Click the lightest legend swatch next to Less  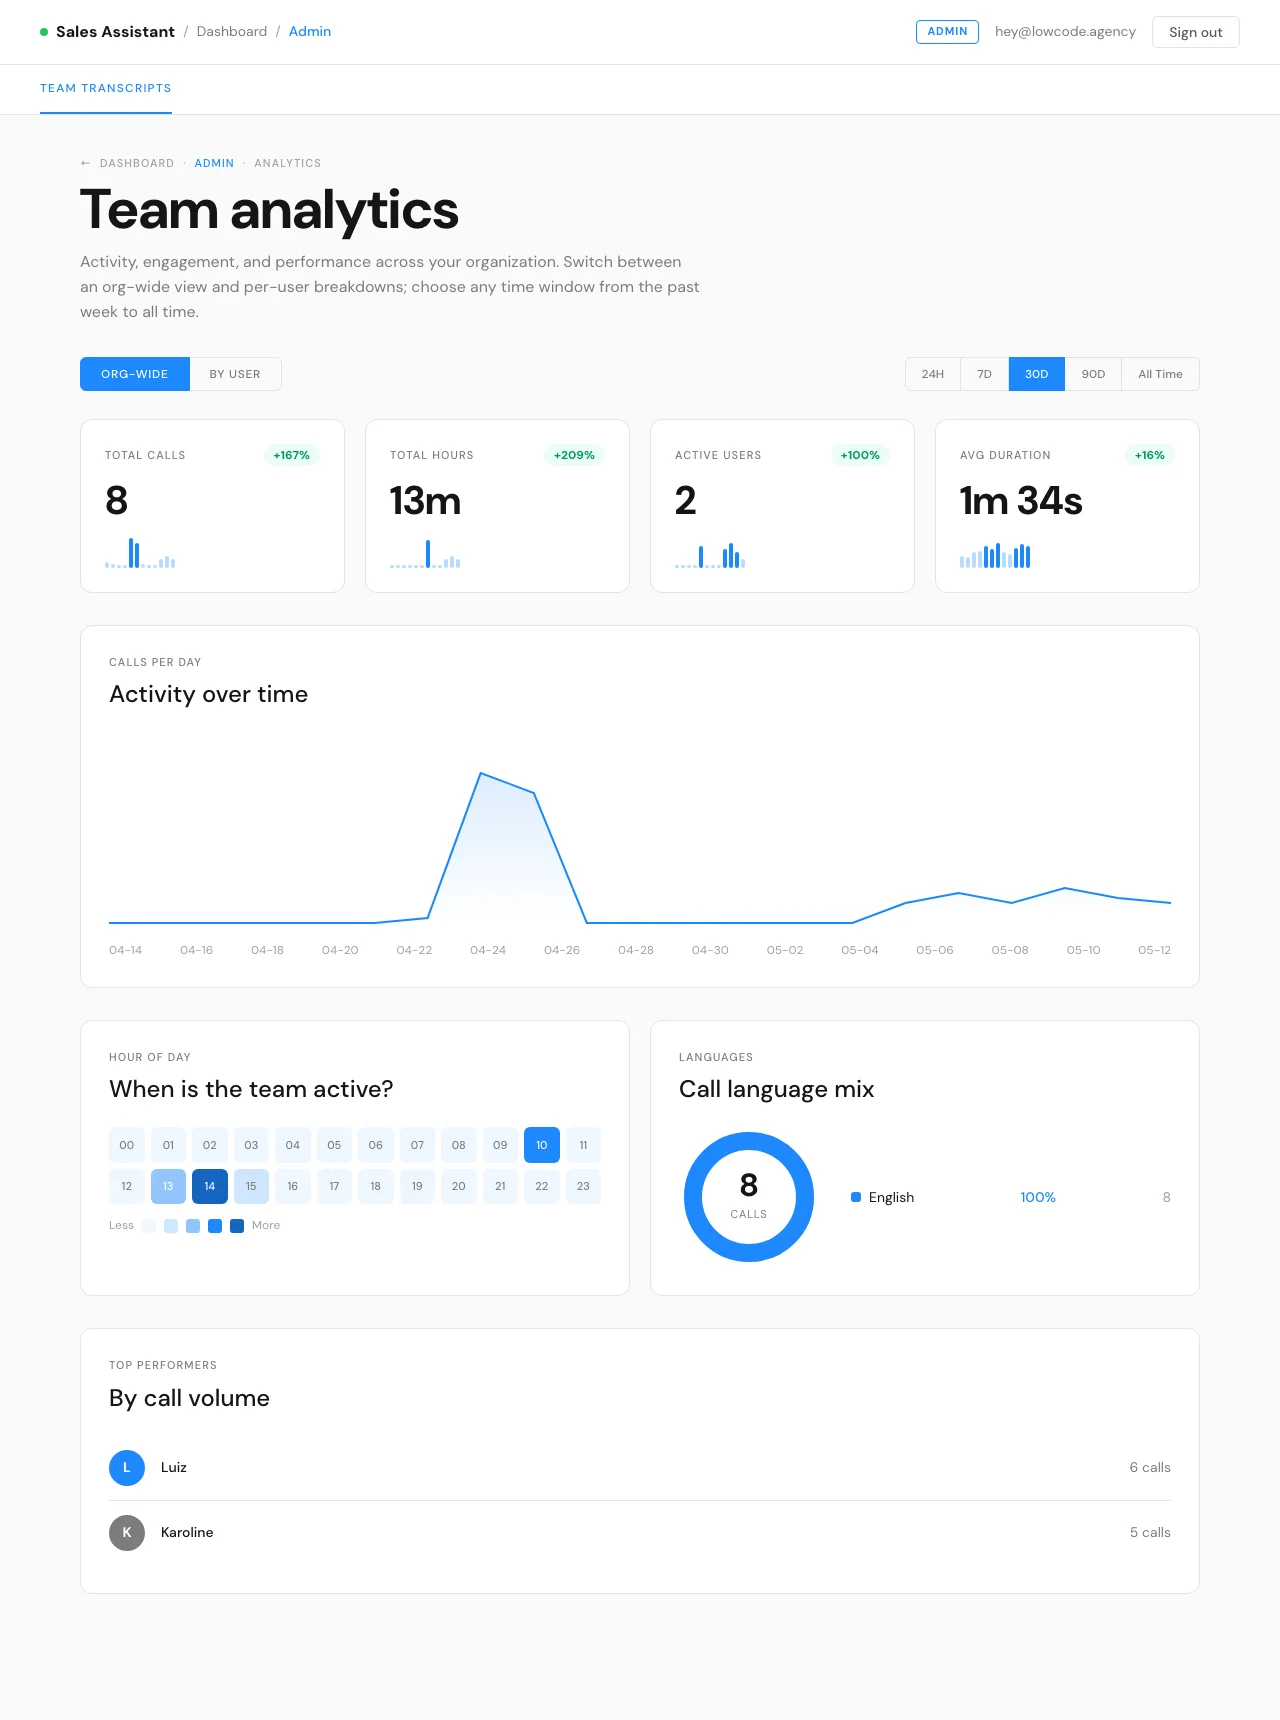click(x=149, y=1226)
